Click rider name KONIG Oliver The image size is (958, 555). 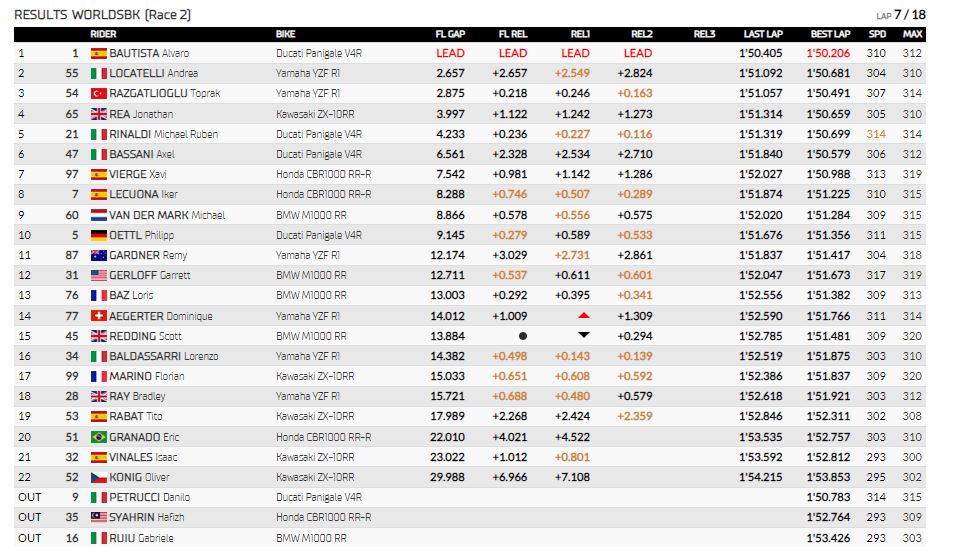(139, 477)
